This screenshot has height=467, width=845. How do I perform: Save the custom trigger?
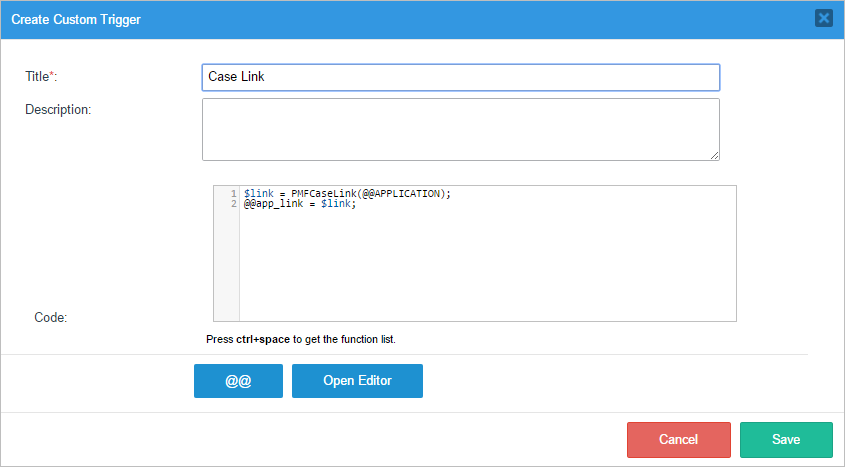pyautogui.click(x=785, y=440)
